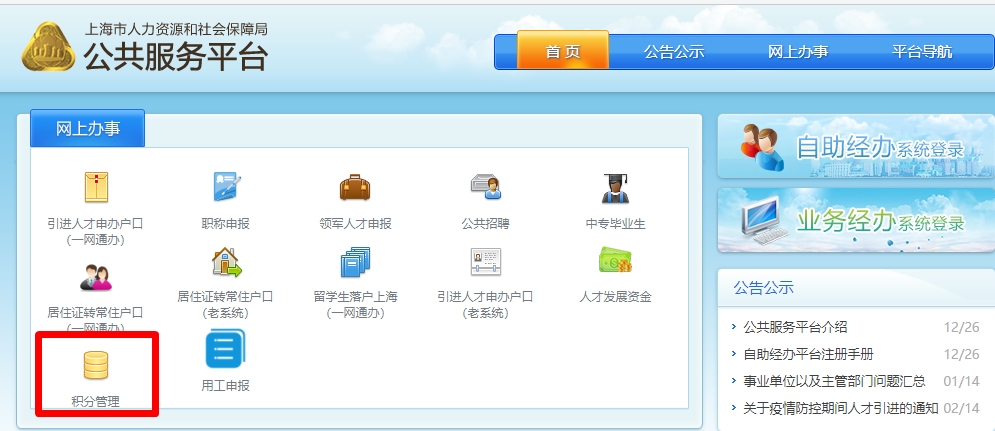Image resolution: width=995 pixels, height=431 pixels.
Task: Switch to the 首页 navigation tab
Action: (562, 52)
